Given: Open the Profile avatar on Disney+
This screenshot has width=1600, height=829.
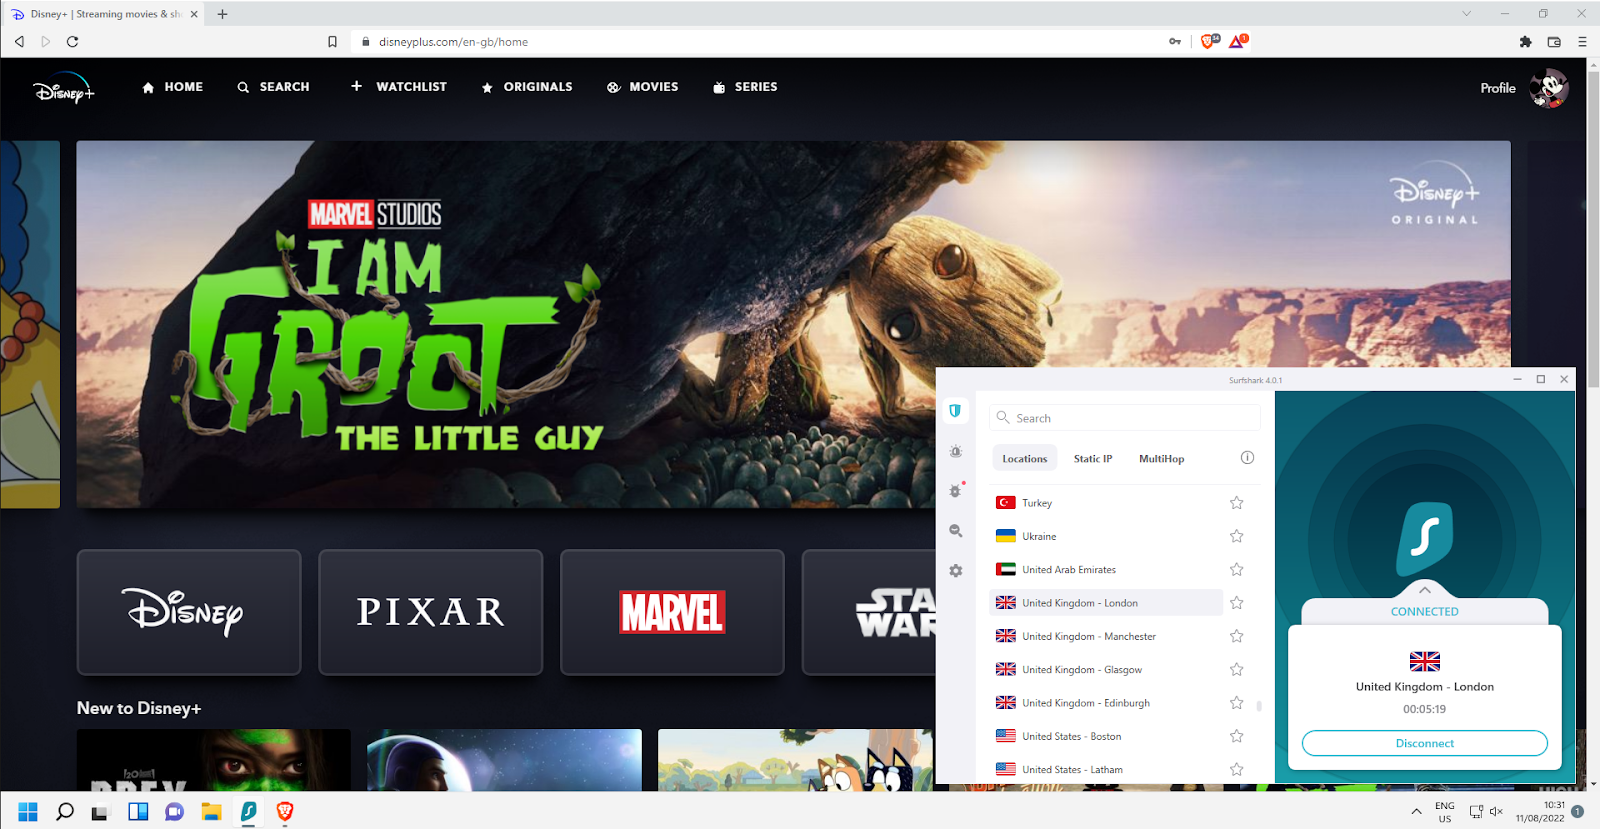Looking at the screenshot, I should (x=1549, y=88).
